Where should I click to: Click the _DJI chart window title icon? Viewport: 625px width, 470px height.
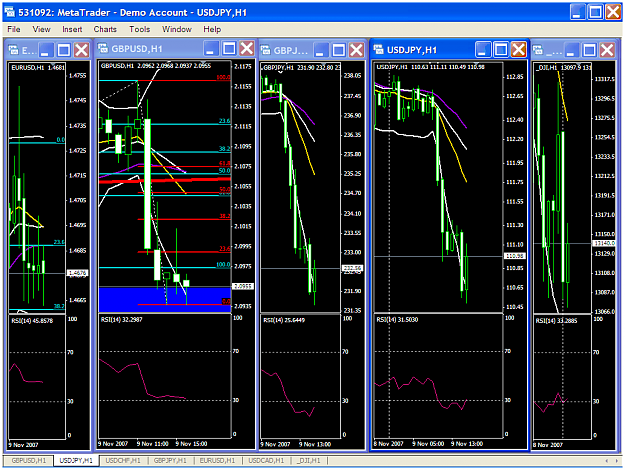point(538,50)
